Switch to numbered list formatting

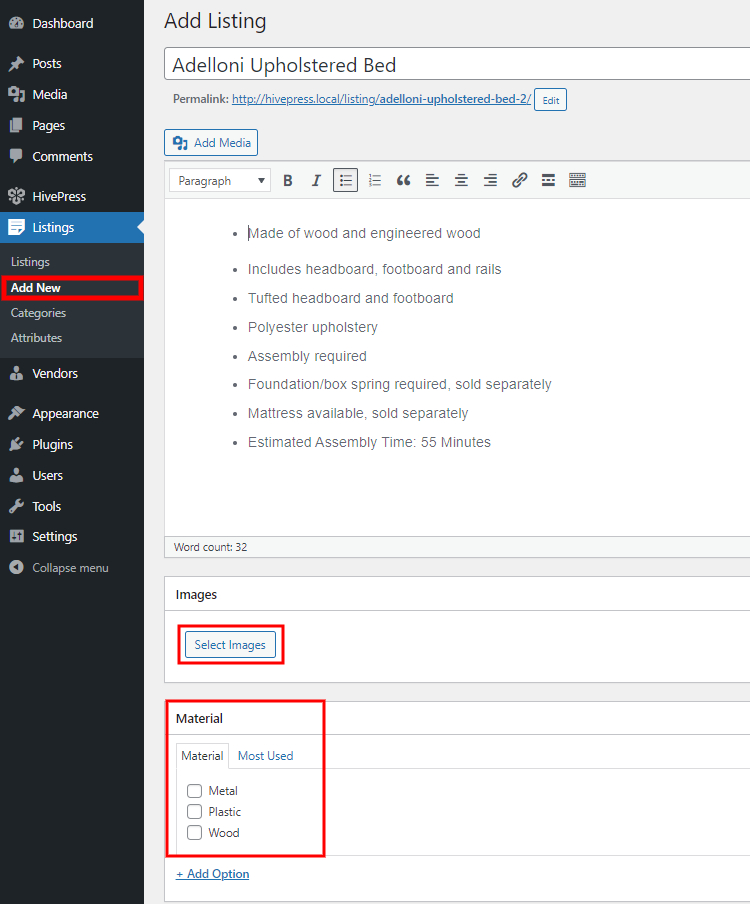coord(374,181)
